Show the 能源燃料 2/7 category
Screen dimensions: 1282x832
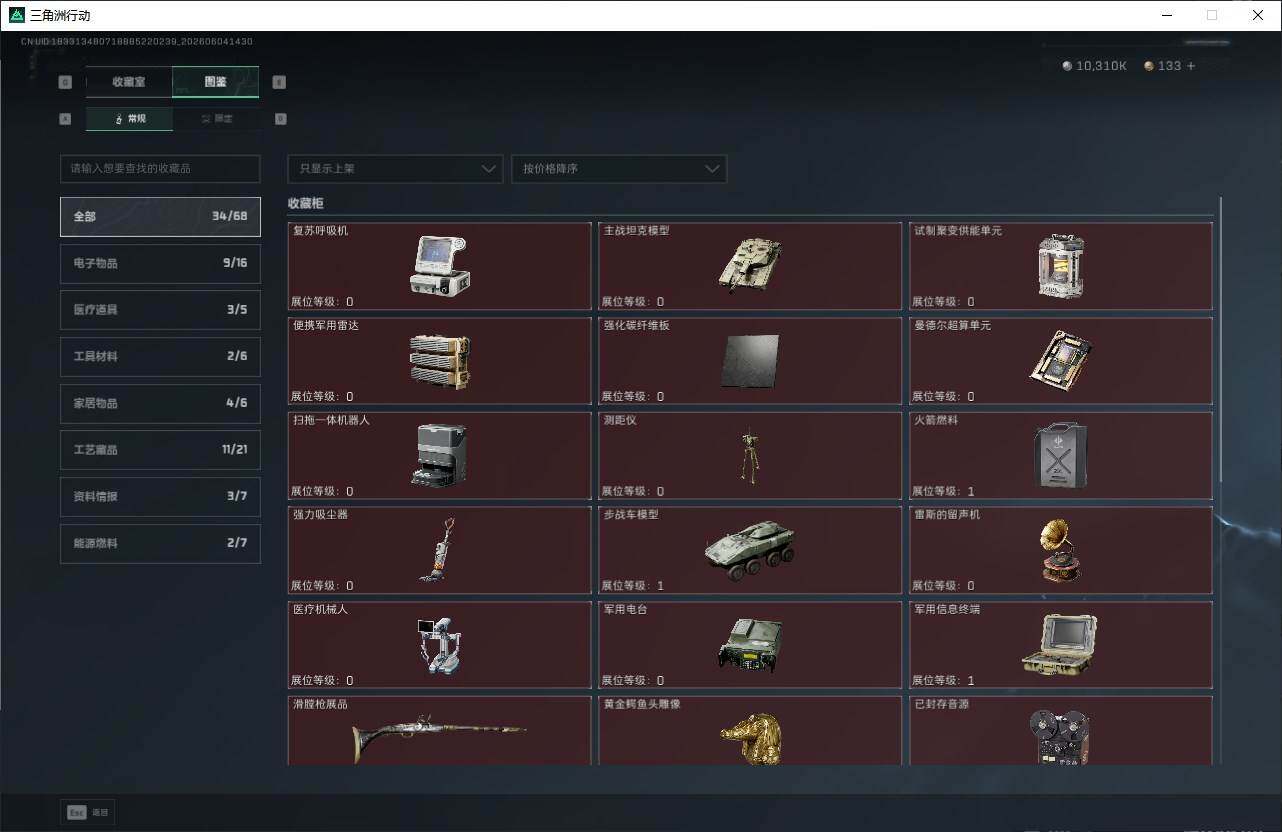click(x=160, y=543)
